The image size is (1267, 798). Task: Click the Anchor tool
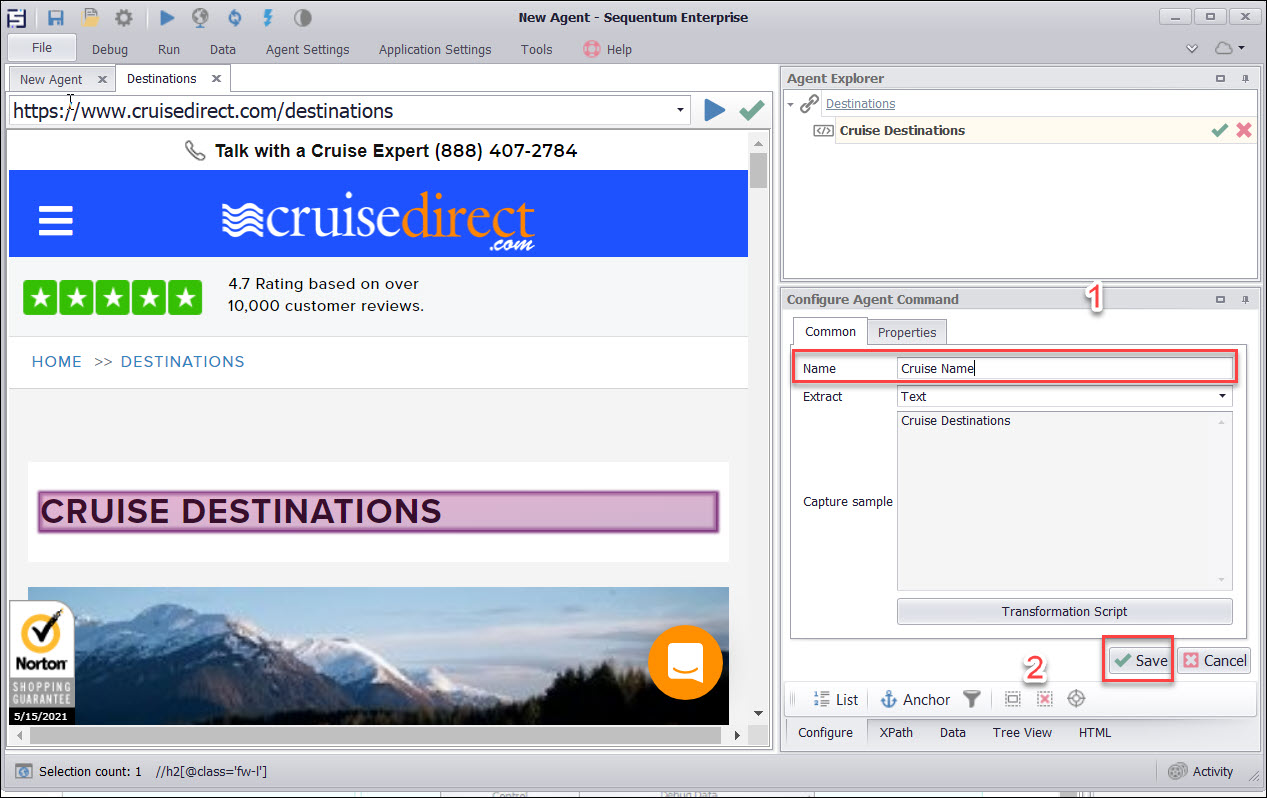[914, 699]
